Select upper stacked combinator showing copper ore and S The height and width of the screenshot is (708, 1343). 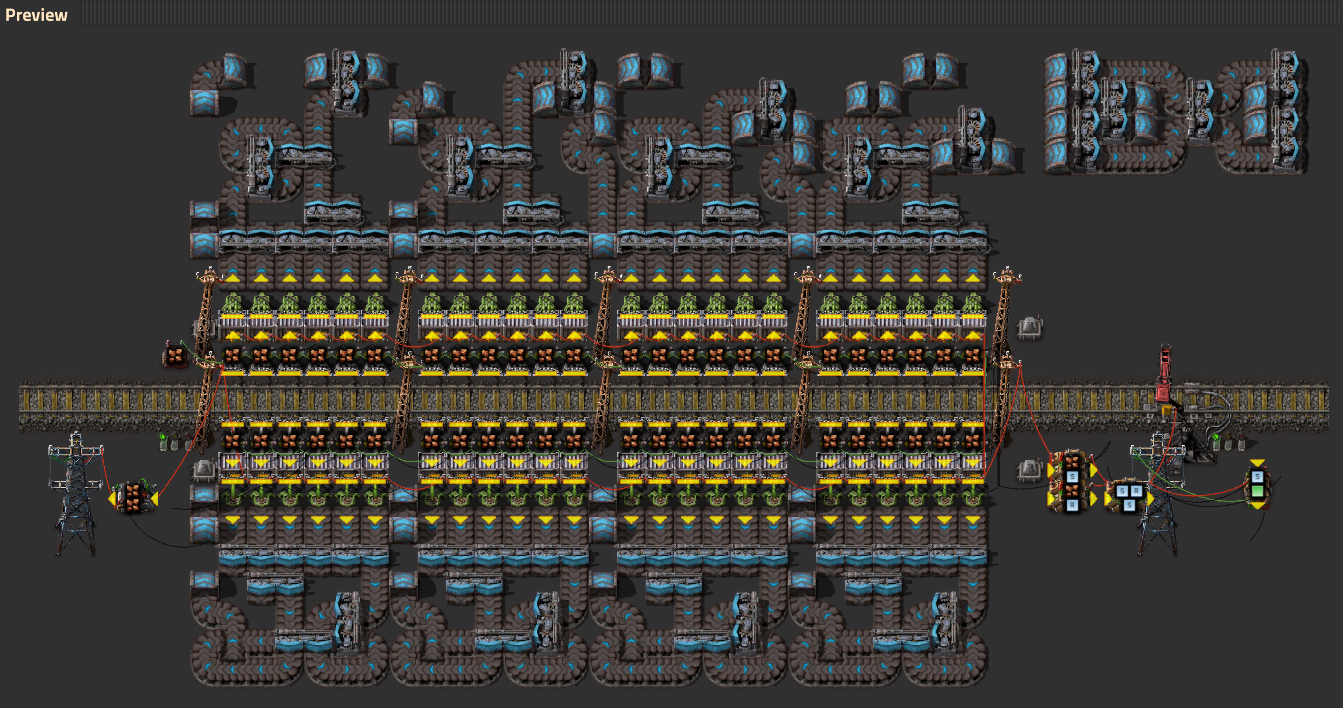click(1072, 467)
